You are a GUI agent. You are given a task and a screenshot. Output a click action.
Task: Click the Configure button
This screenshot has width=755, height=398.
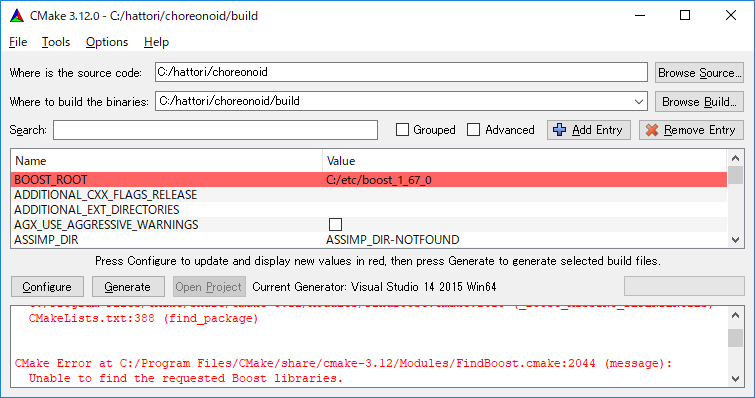[x=47, y=287]
